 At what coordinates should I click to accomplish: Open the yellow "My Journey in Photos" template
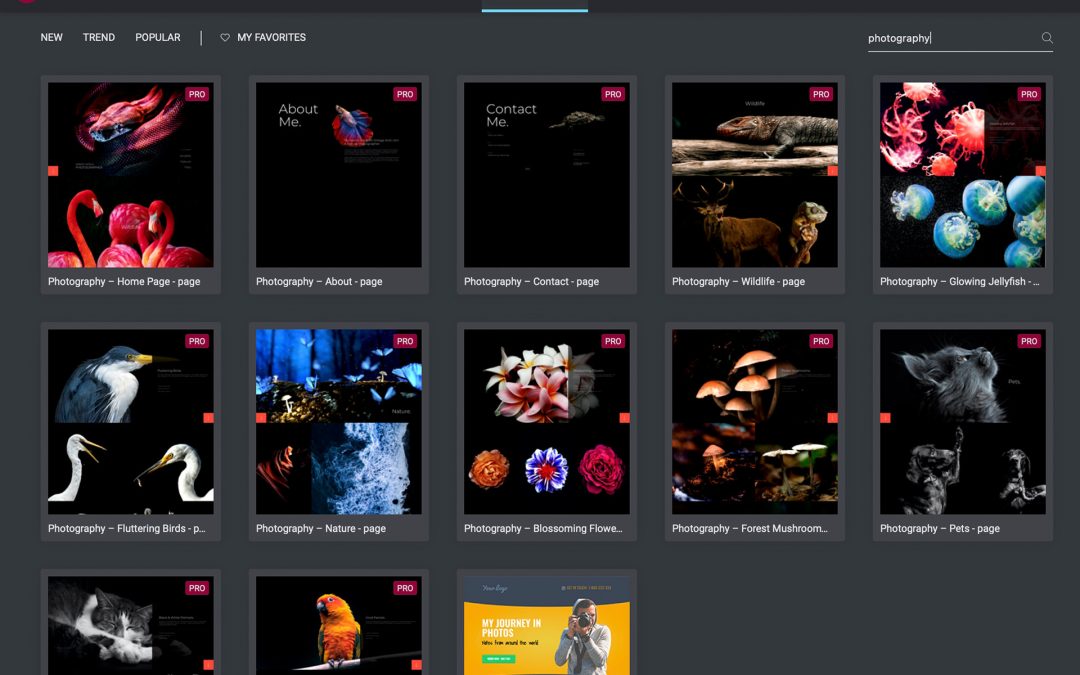546,625
